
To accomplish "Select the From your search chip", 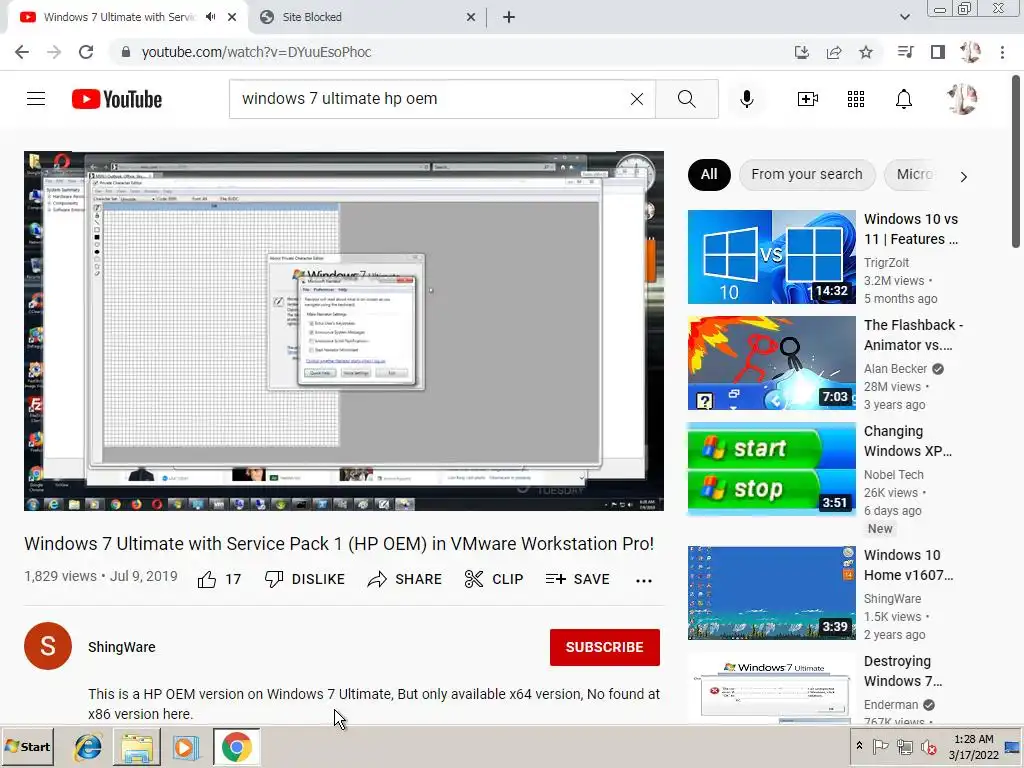I will click(807, 174).
